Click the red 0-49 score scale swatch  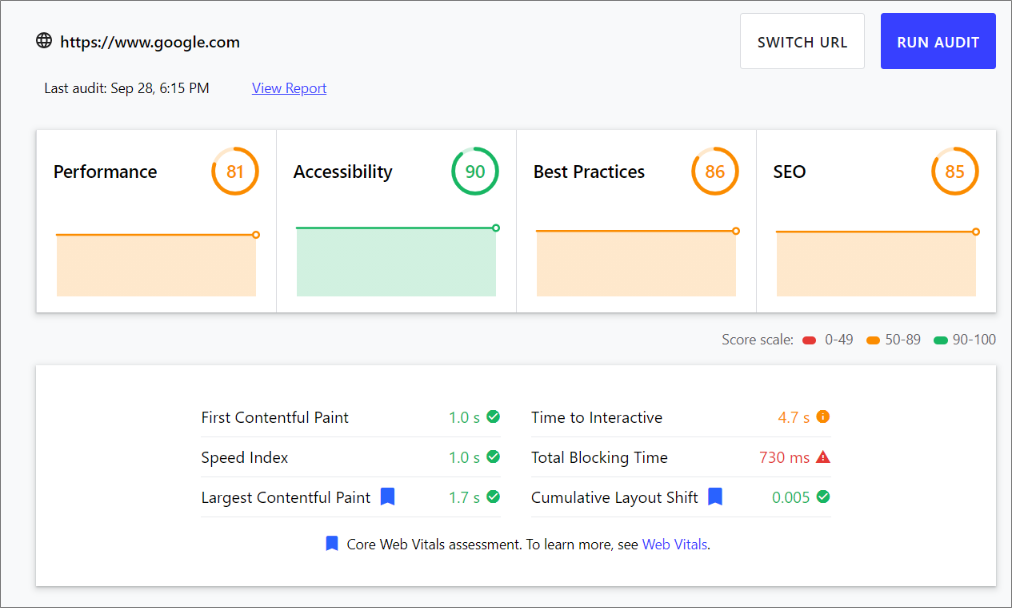pos(810,340)
